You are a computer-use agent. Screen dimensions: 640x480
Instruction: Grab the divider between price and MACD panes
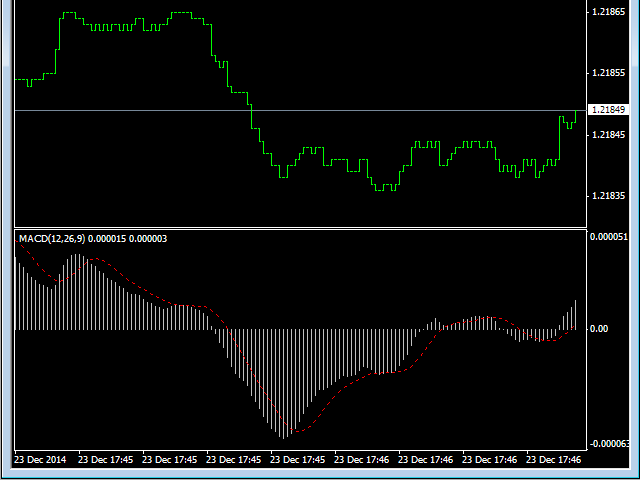(x=300, y=228)
